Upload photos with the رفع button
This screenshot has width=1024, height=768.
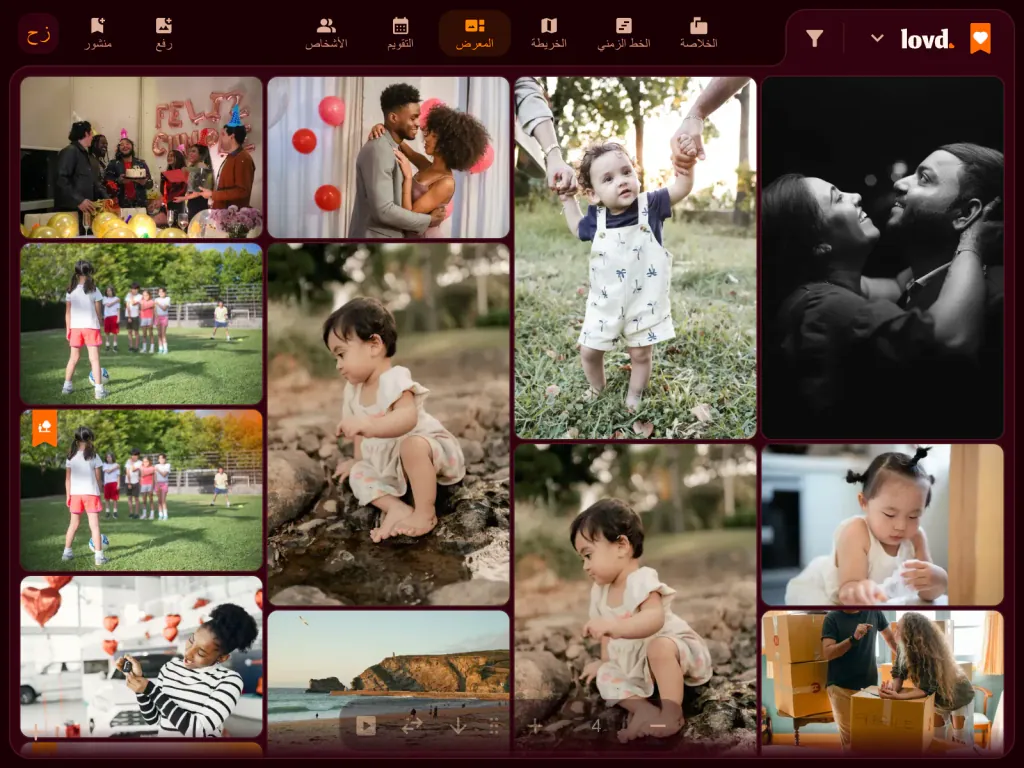tap(163, 33)
